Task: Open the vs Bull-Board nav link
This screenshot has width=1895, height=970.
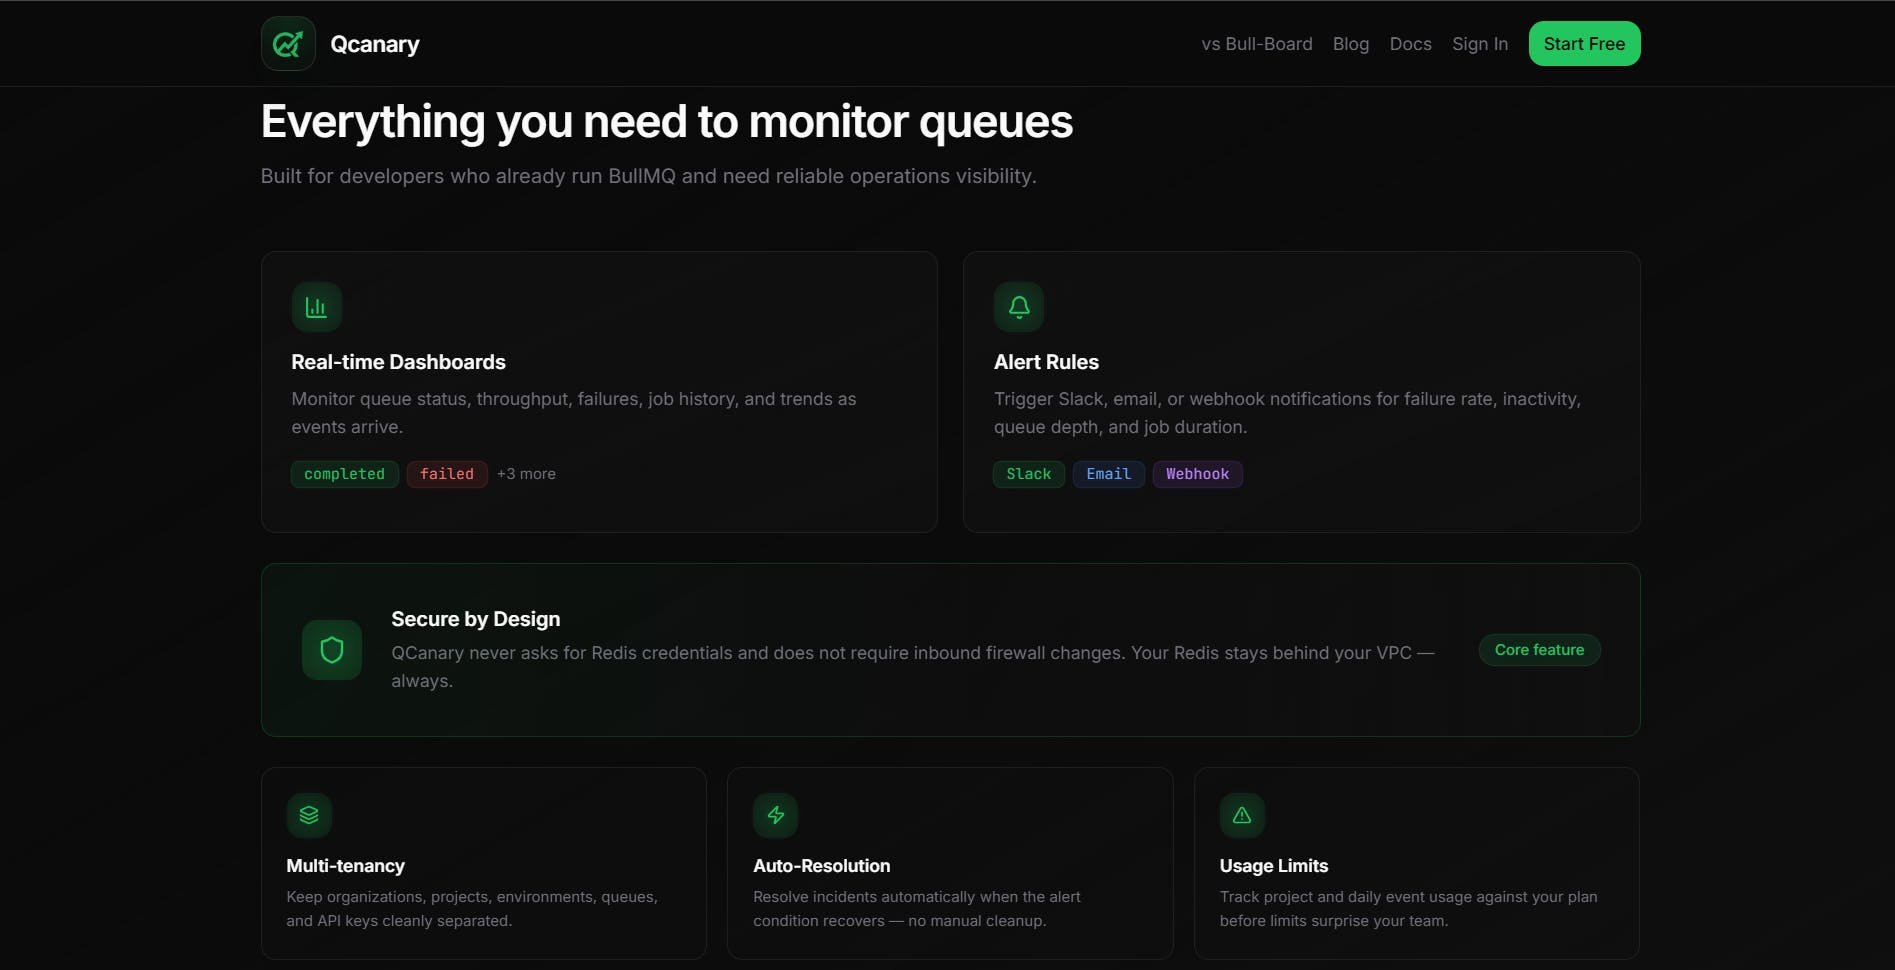Action: (1257, 44)
